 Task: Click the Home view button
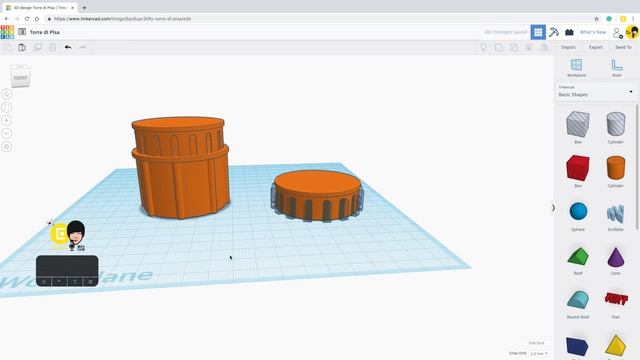pyautogui.click(x=7, y=94)
